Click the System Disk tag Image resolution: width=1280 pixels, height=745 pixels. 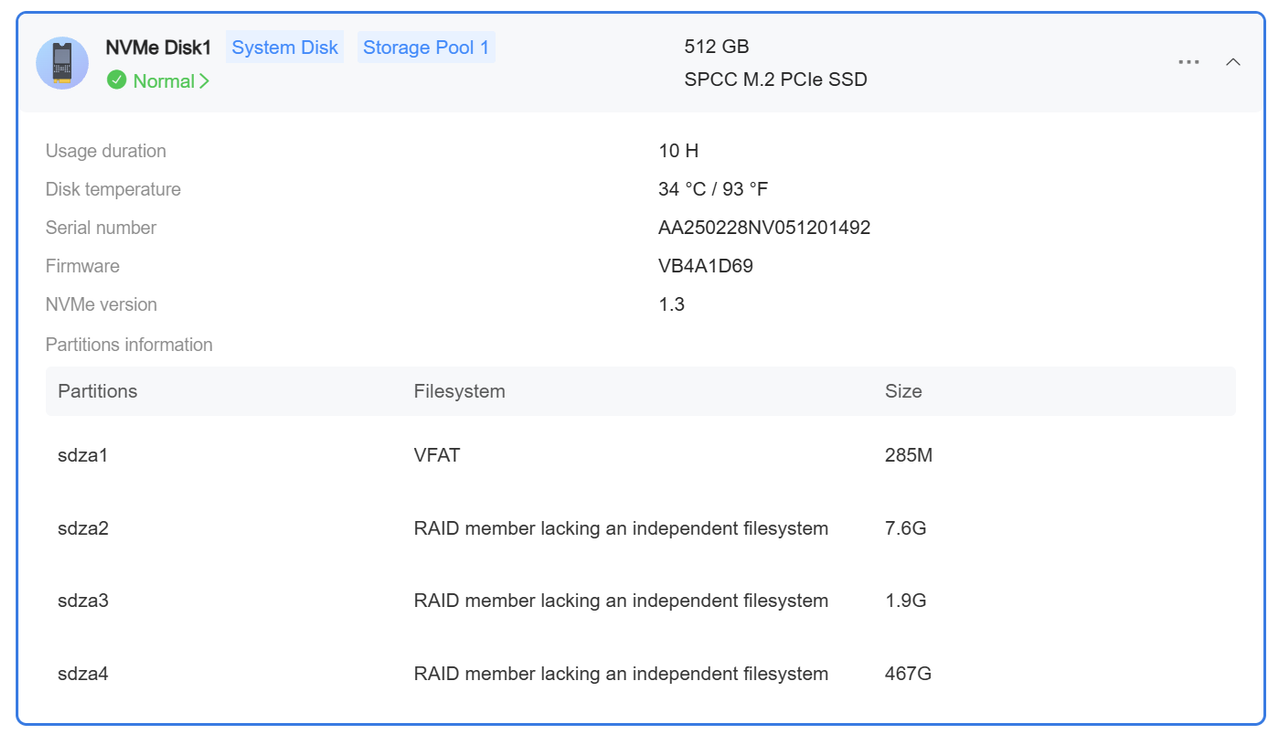tap(285, 47)
